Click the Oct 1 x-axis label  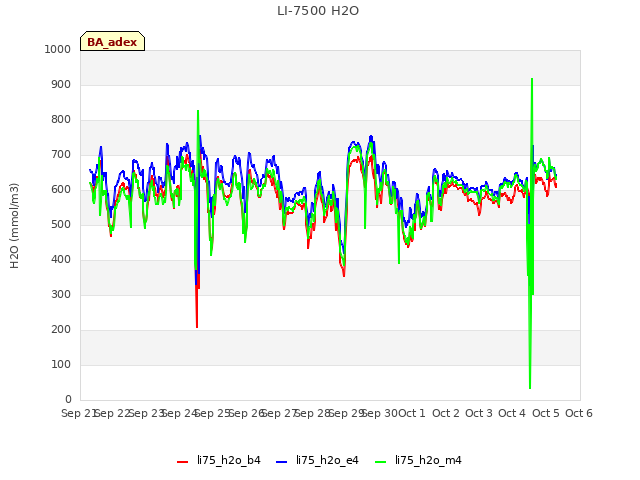pos(412,413)
